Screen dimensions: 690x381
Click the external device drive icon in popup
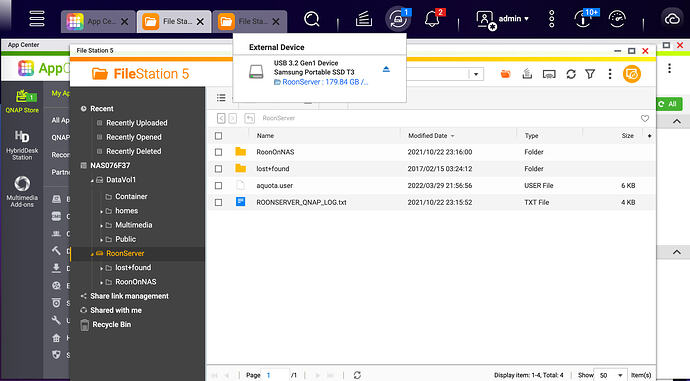tap(256, 72)
